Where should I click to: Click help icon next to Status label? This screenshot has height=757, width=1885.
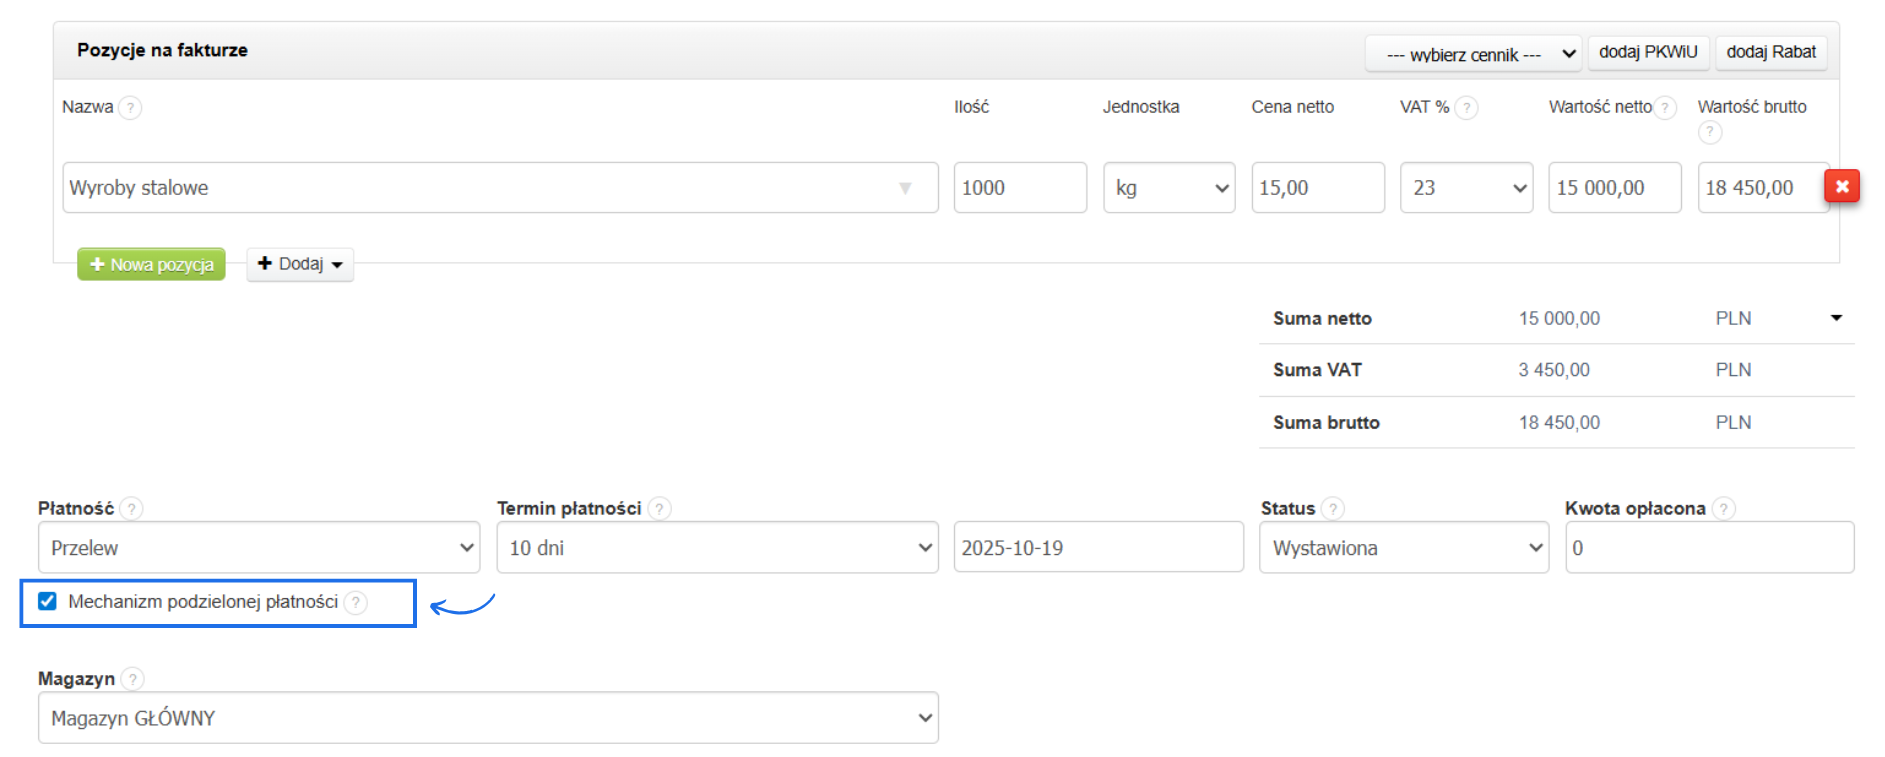point(1332,509)
